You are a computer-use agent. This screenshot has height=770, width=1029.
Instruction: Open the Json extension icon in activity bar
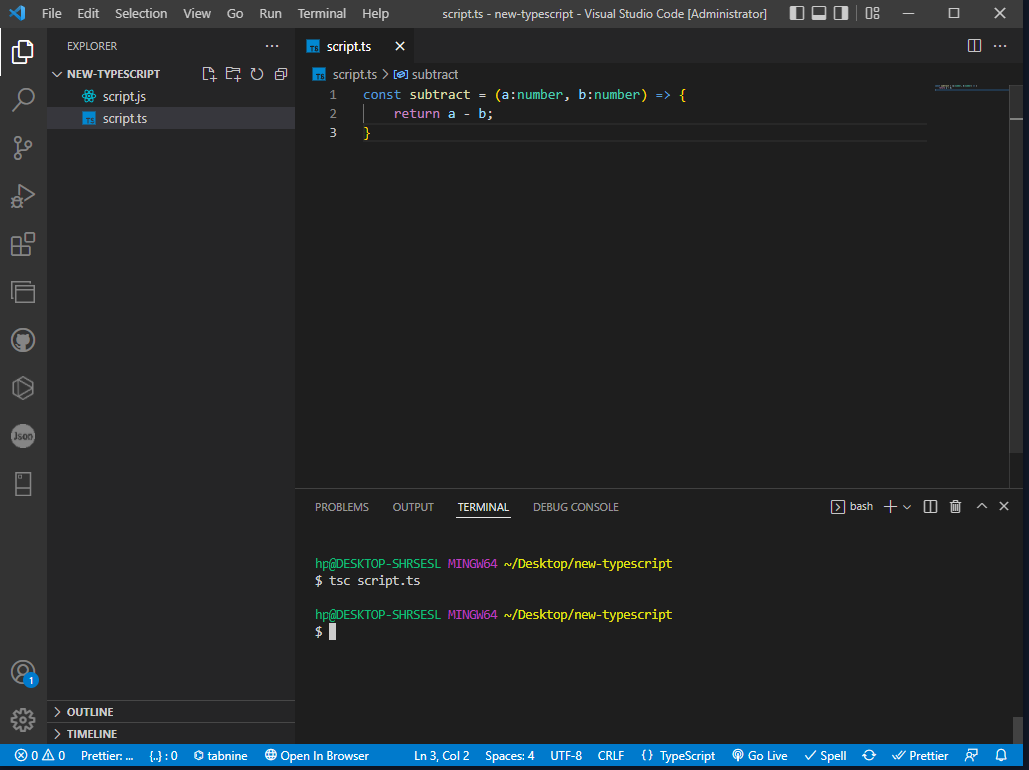[23, 436]
